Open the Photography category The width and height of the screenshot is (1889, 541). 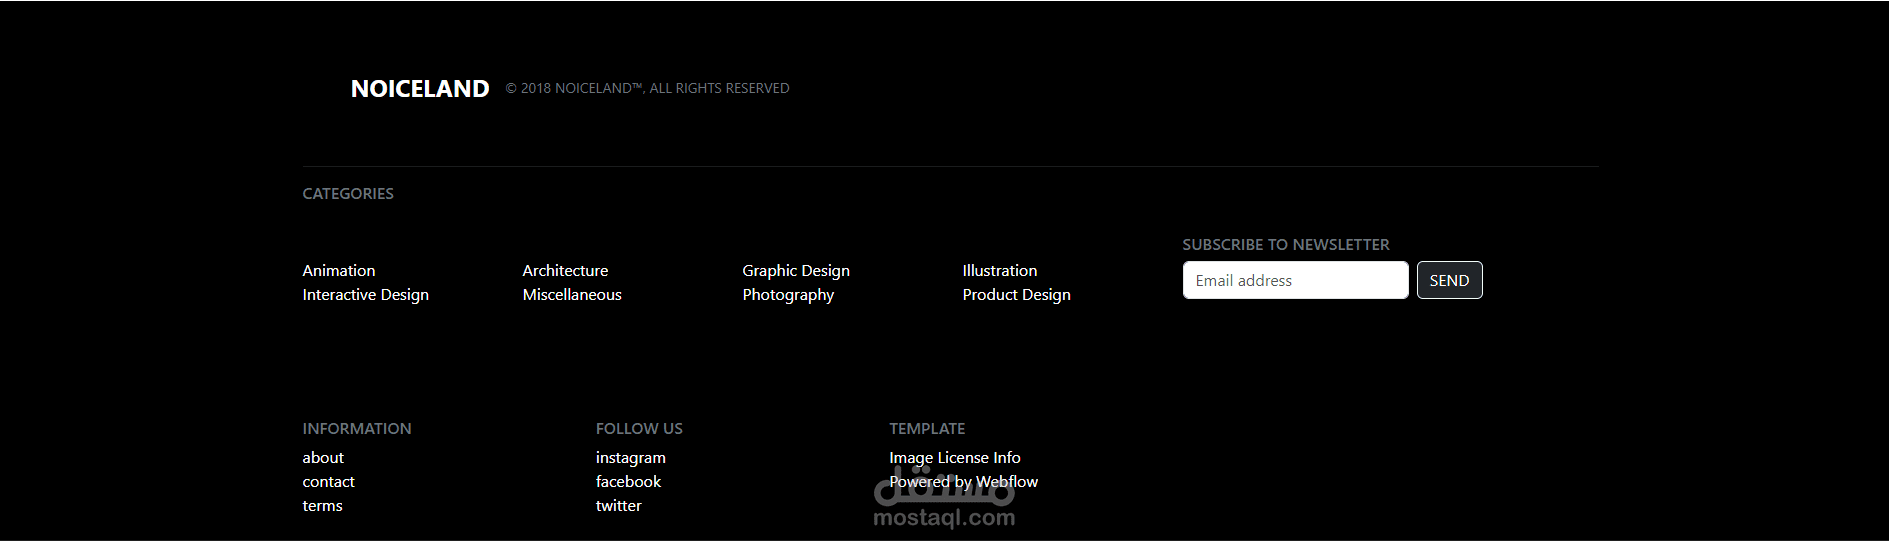[x=788, y=294]
